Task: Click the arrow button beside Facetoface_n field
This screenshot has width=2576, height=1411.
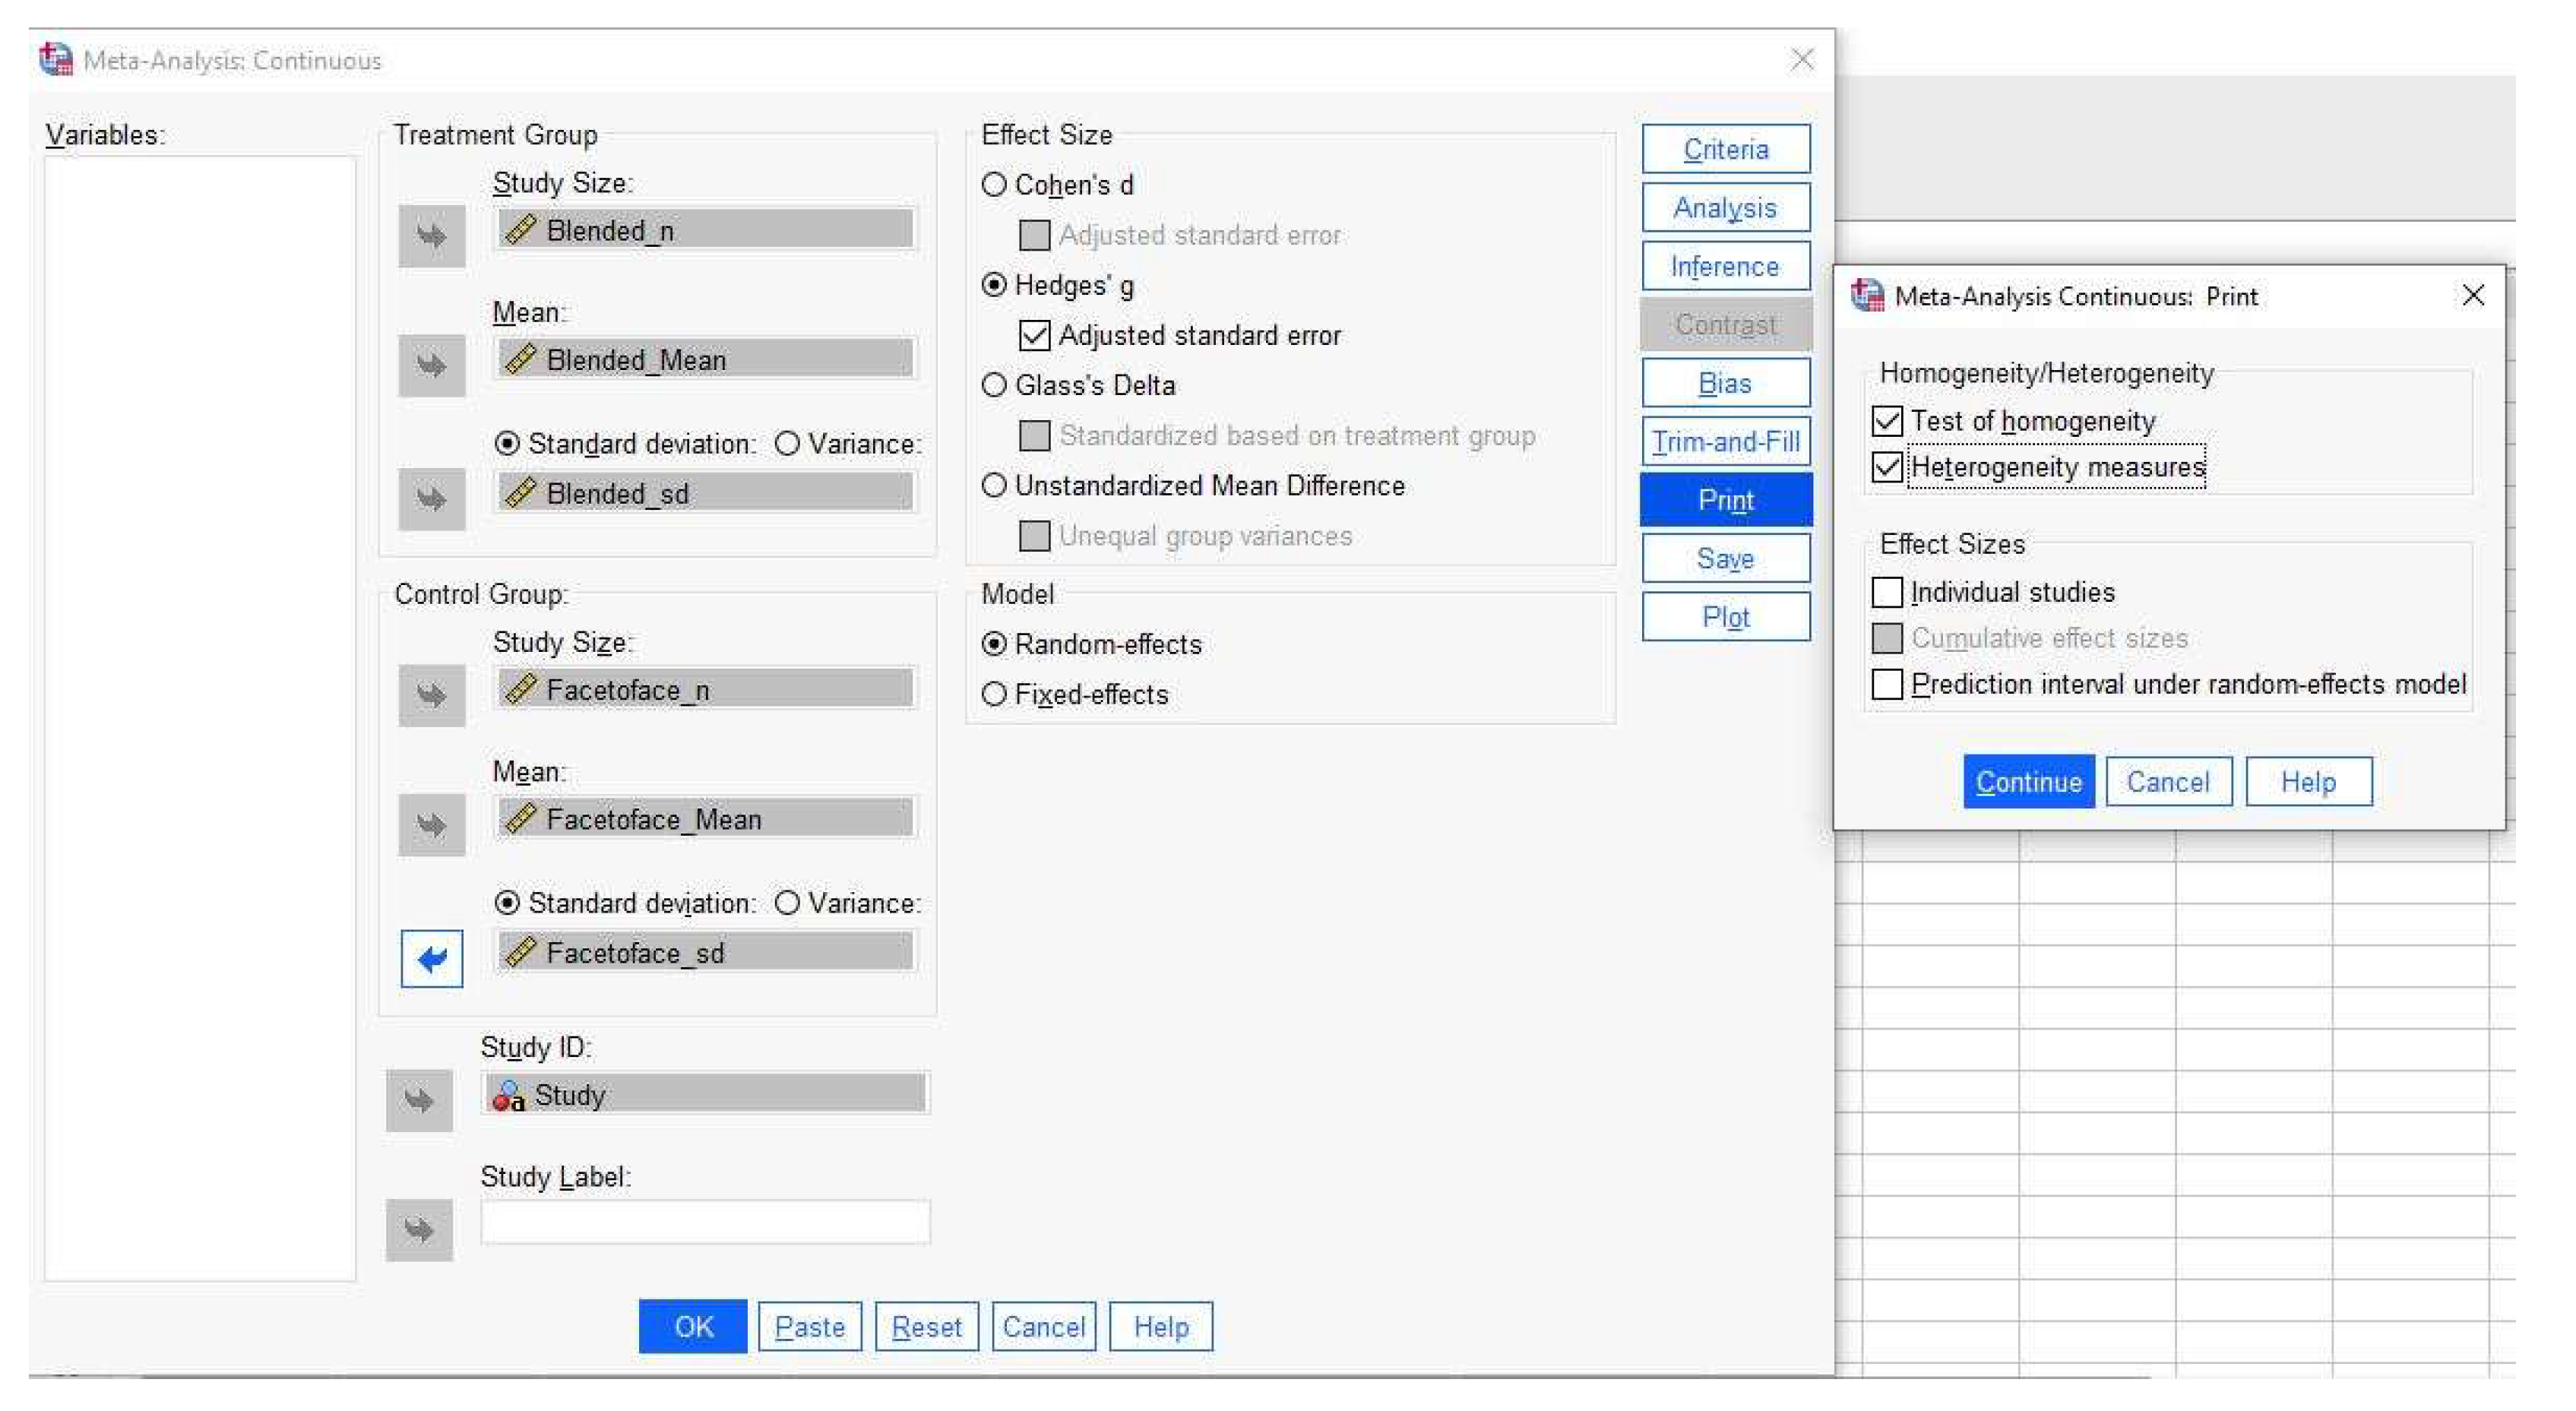Action: coord(431,695)
